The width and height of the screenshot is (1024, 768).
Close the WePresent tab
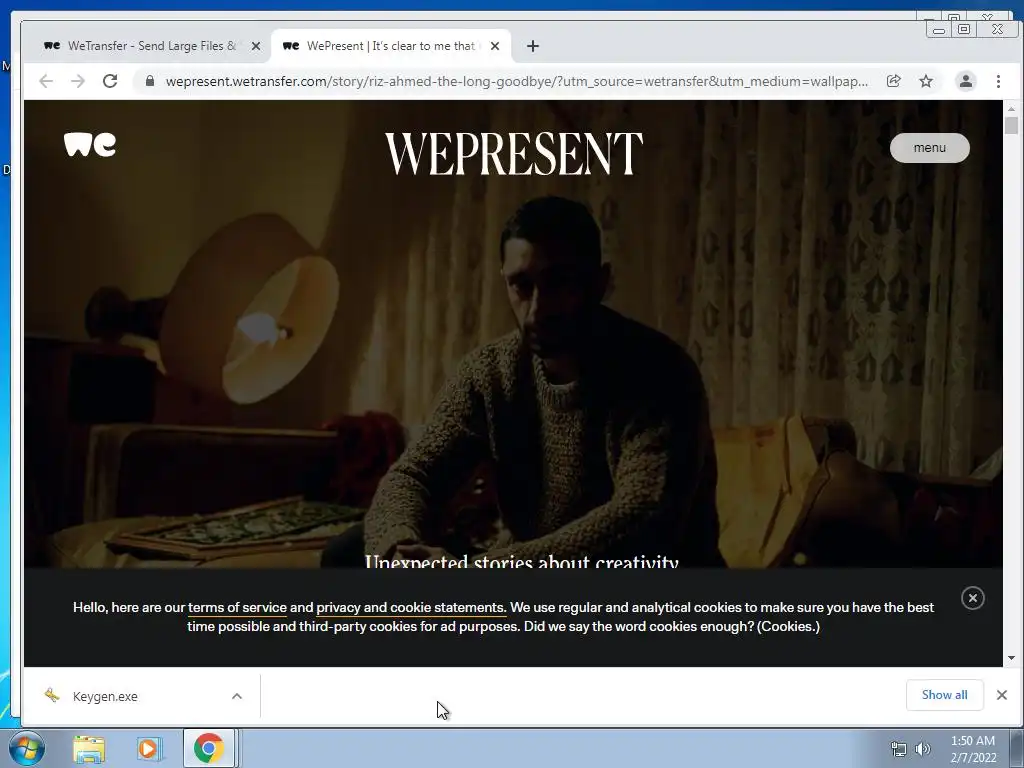(x=495, y=46)
